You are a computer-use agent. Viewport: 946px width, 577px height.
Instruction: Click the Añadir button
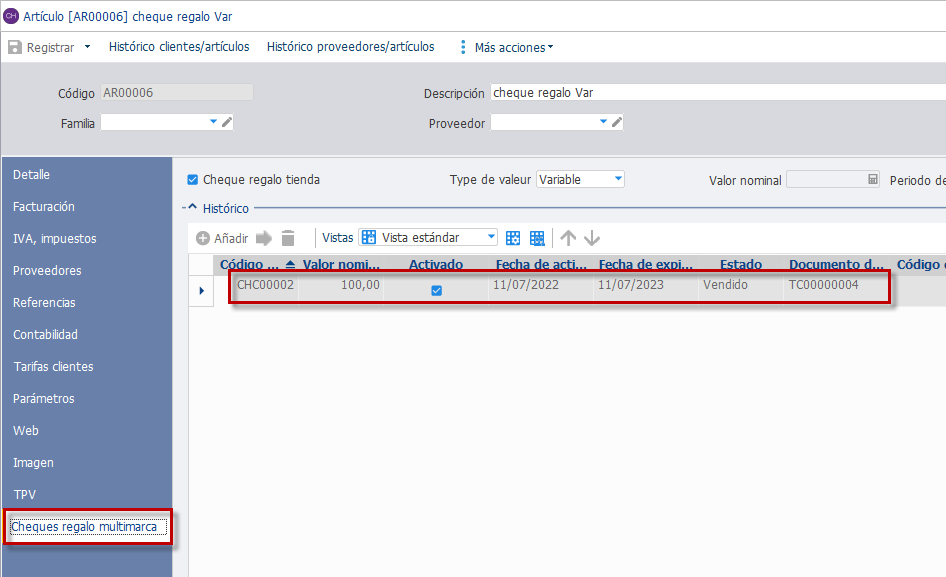pos(222,238)
